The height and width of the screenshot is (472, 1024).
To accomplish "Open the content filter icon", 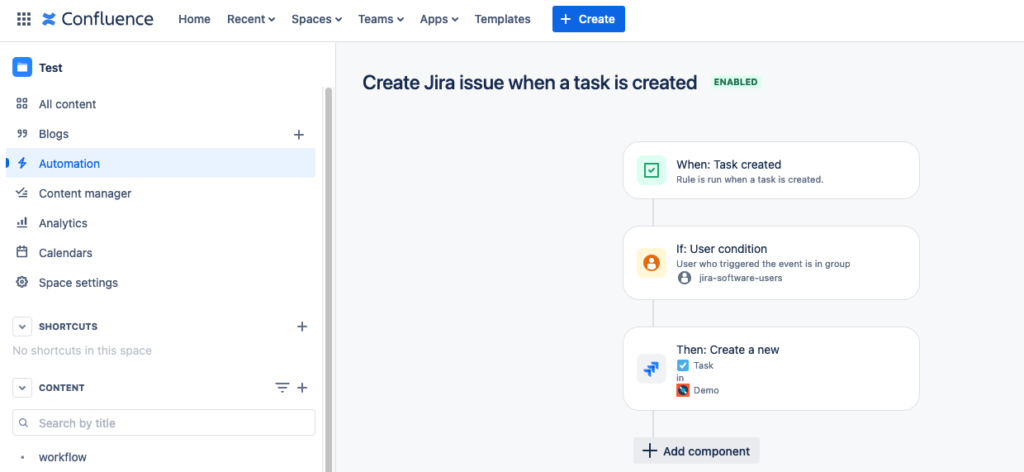I will tap(281, 388).
